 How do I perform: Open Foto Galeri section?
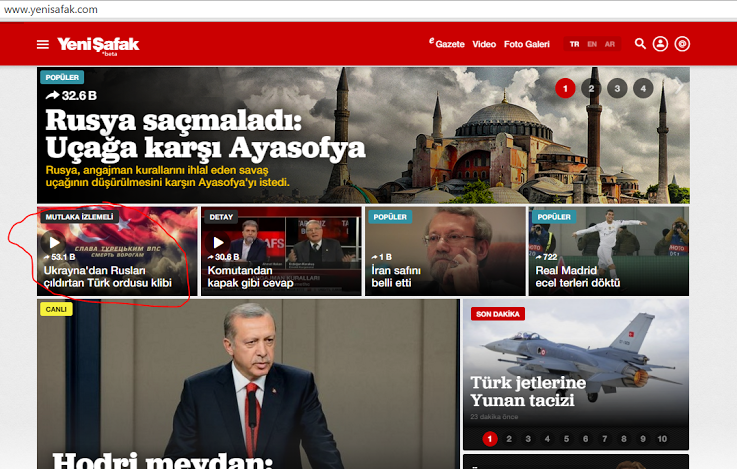click(x=527, y=44)
